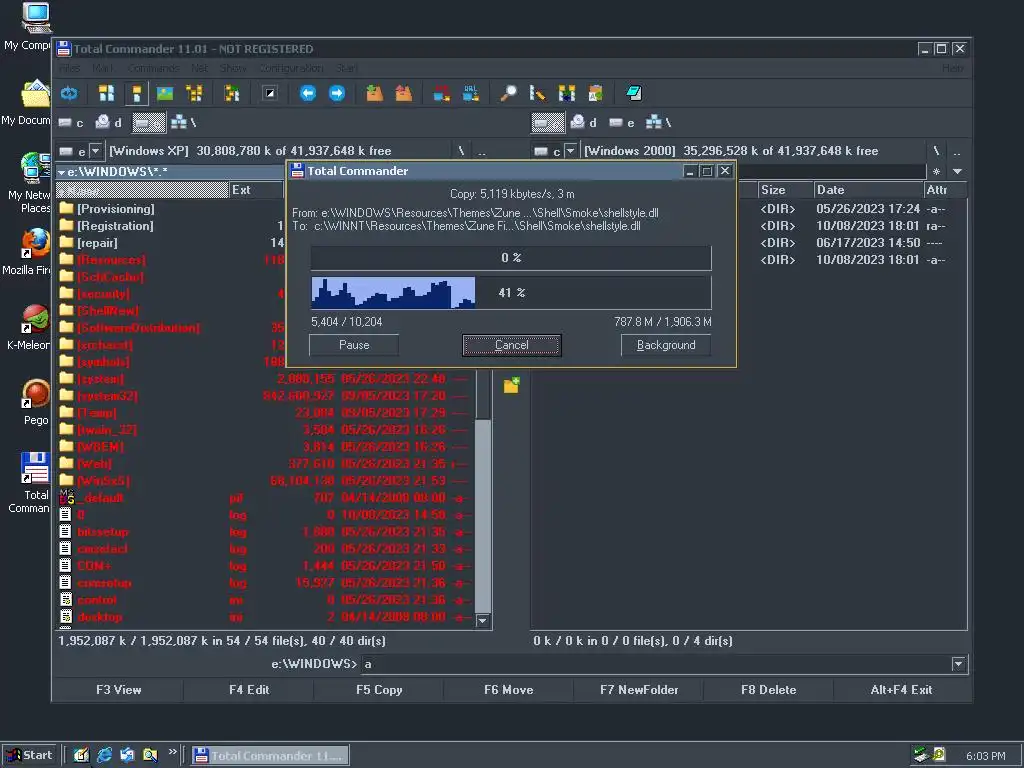Image resolution: width=1024 pixels, height=768 pixels.
Task: Go back with the blue left arrow
Action: [308, 93]
